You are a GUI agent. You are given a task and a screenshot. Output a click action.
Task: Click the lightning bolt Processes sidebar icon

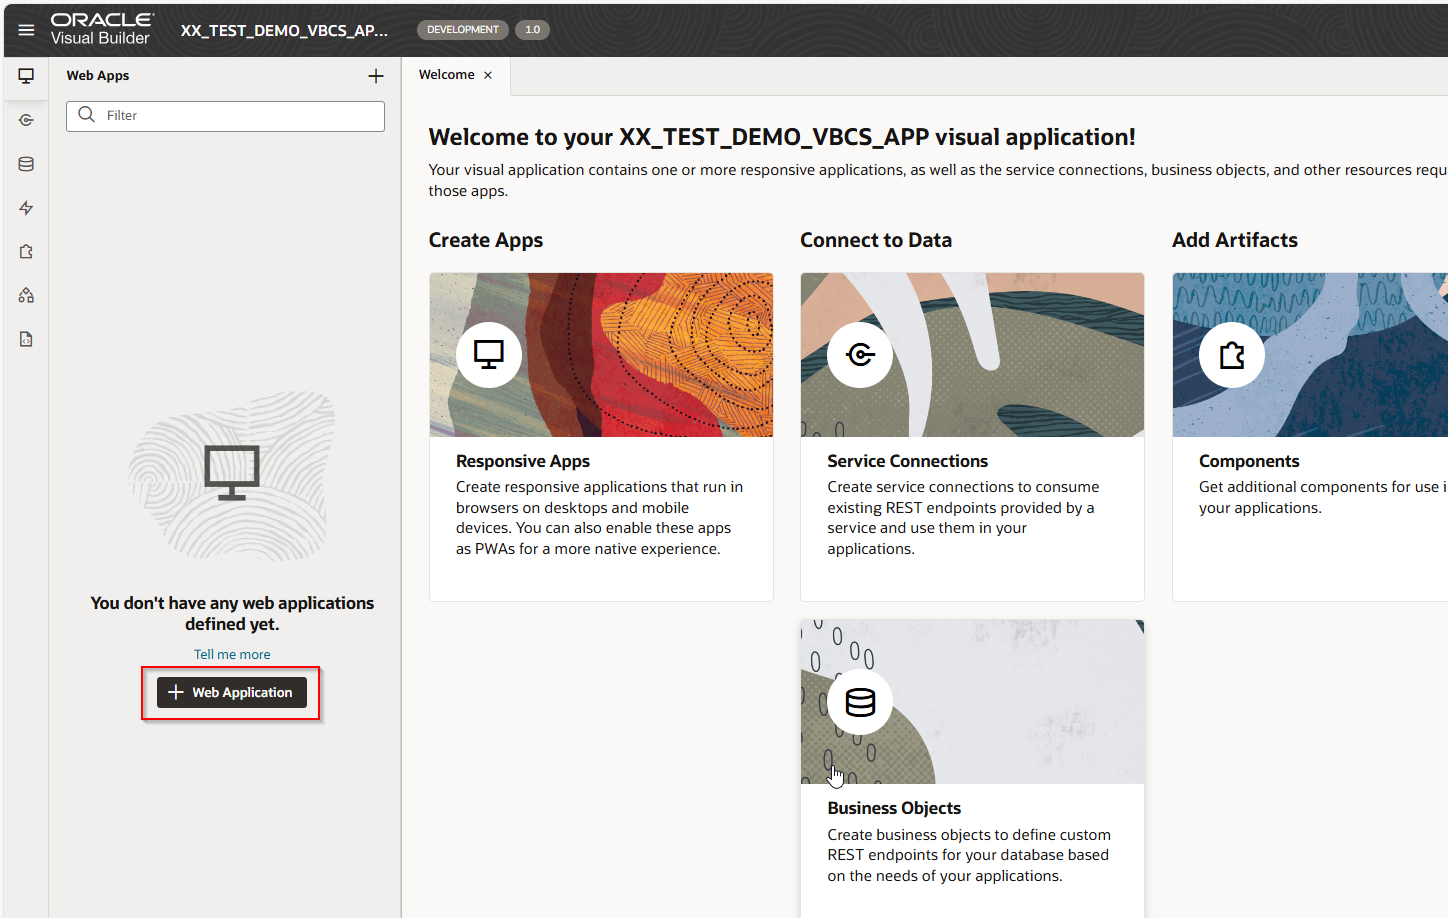[x=25, y=207]
